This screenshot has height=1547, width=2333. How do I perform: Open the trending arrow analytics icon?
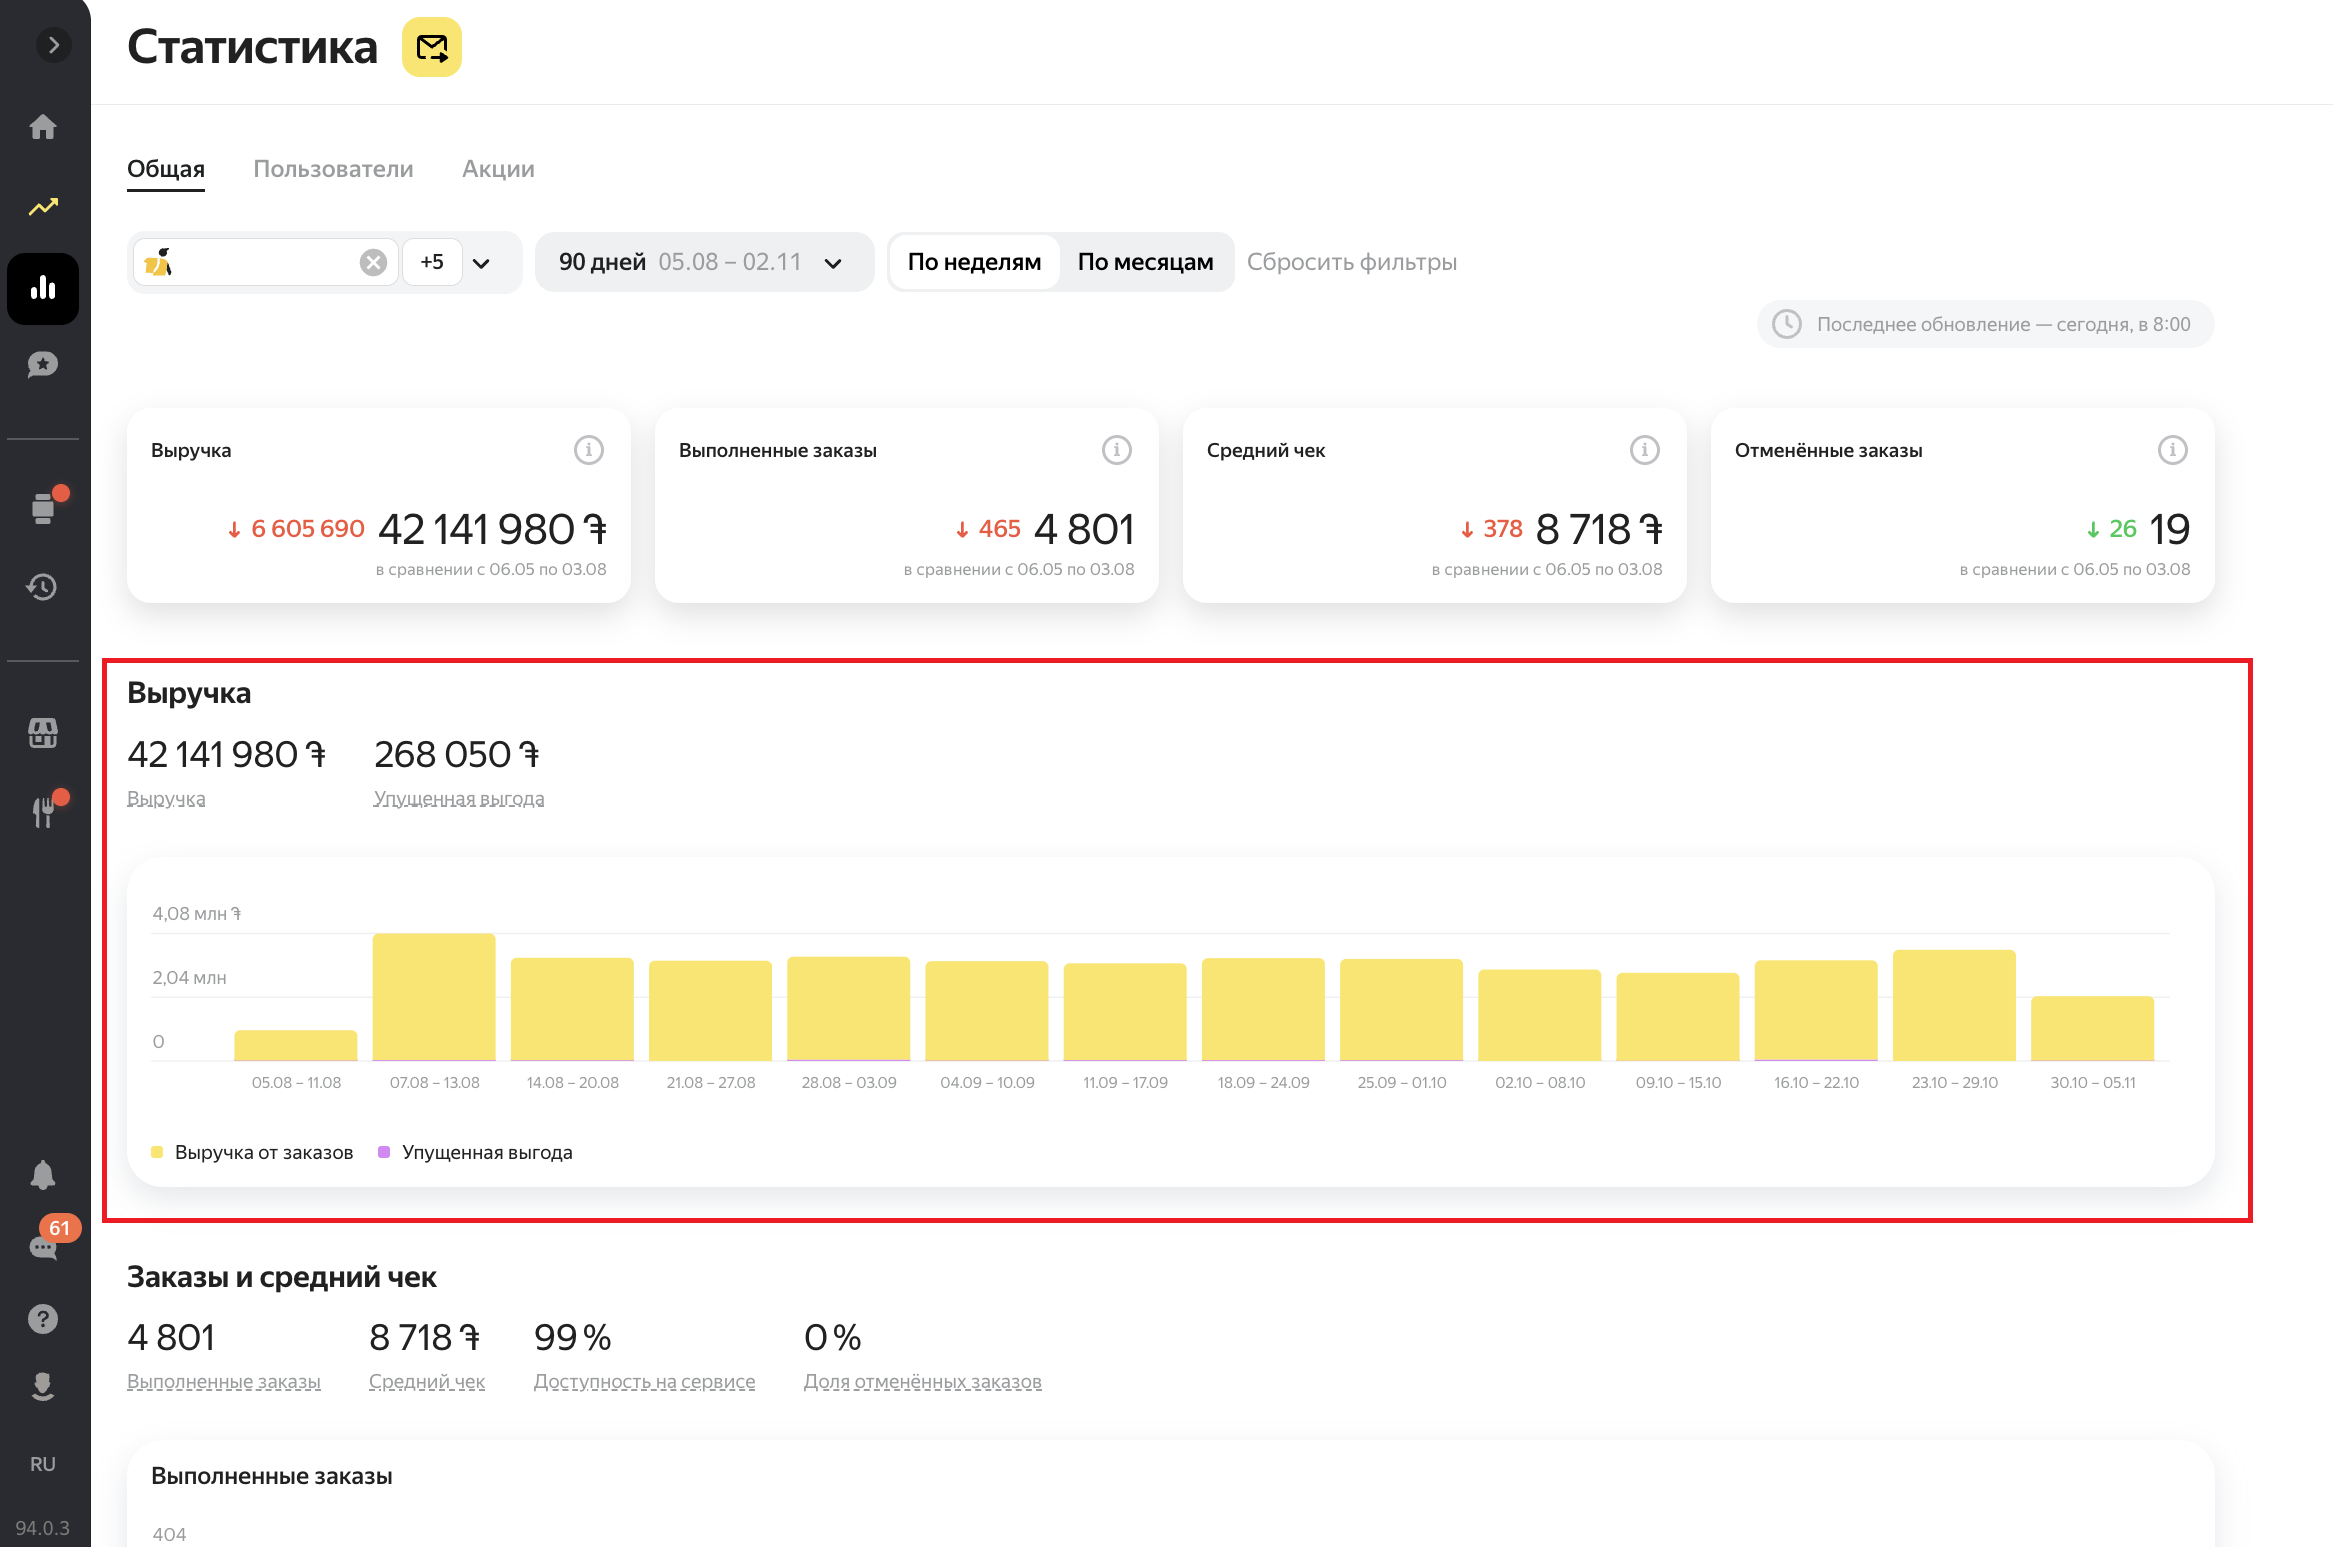click(43, 207)
